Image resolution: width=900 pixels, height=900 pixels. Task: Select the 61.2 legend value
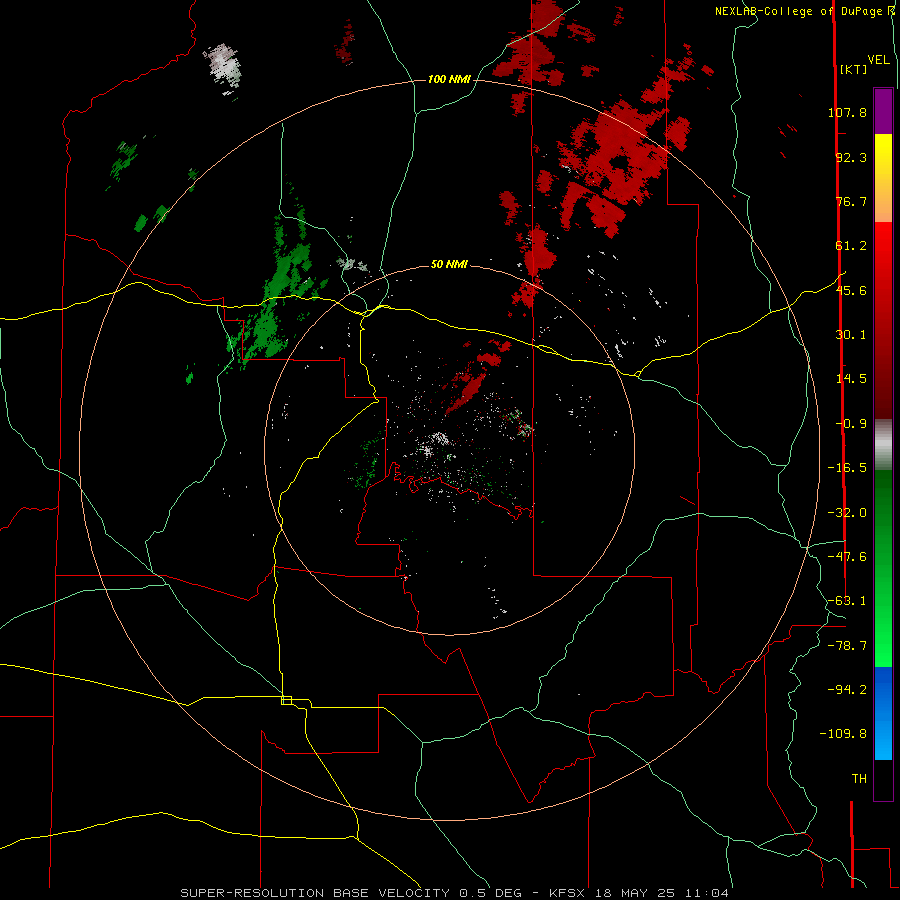point(851,246)
